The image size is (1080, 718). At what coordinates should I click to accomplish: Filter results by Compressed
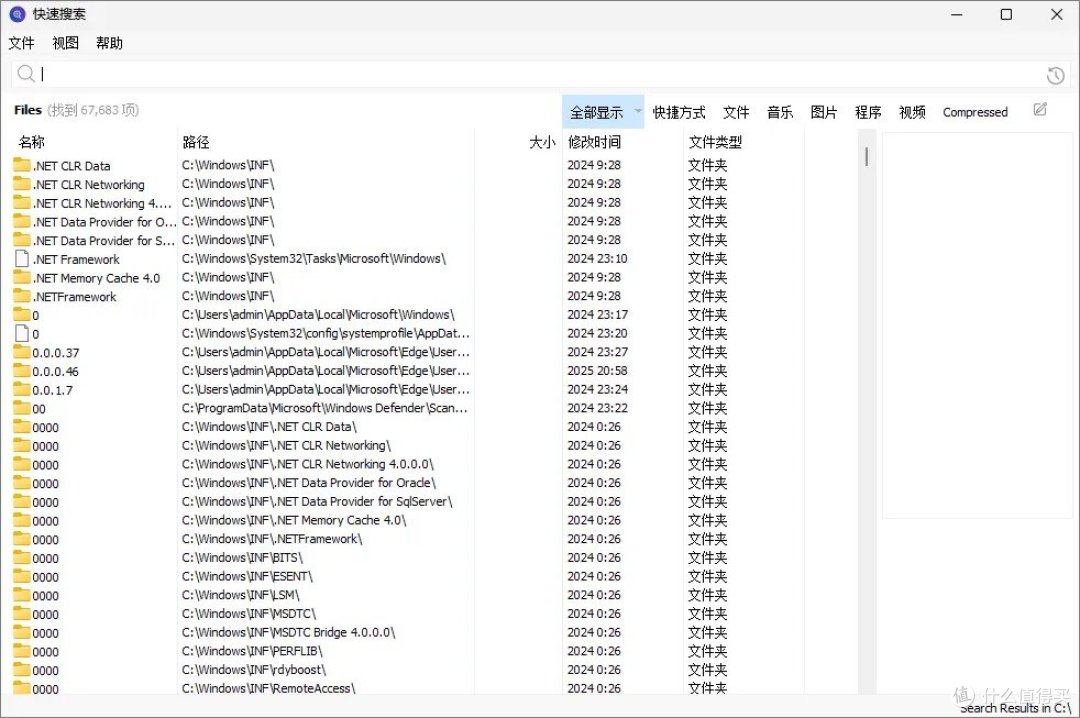pos(975,112)
